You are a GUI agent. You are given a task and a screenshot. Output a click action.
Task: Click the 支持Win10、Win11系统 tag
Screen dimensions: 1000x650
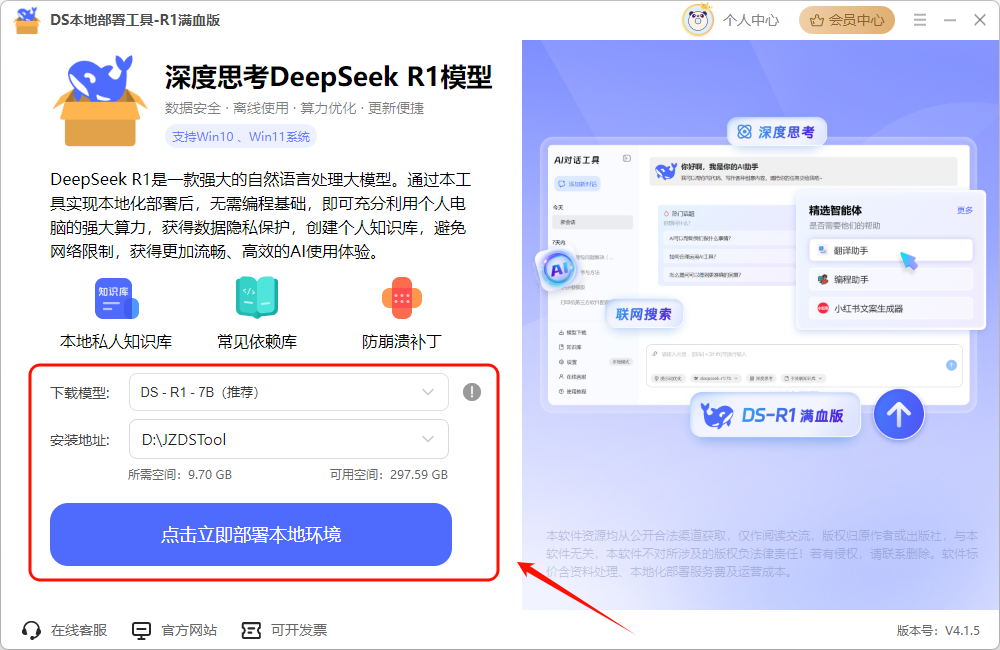click(x=240, y=136)
